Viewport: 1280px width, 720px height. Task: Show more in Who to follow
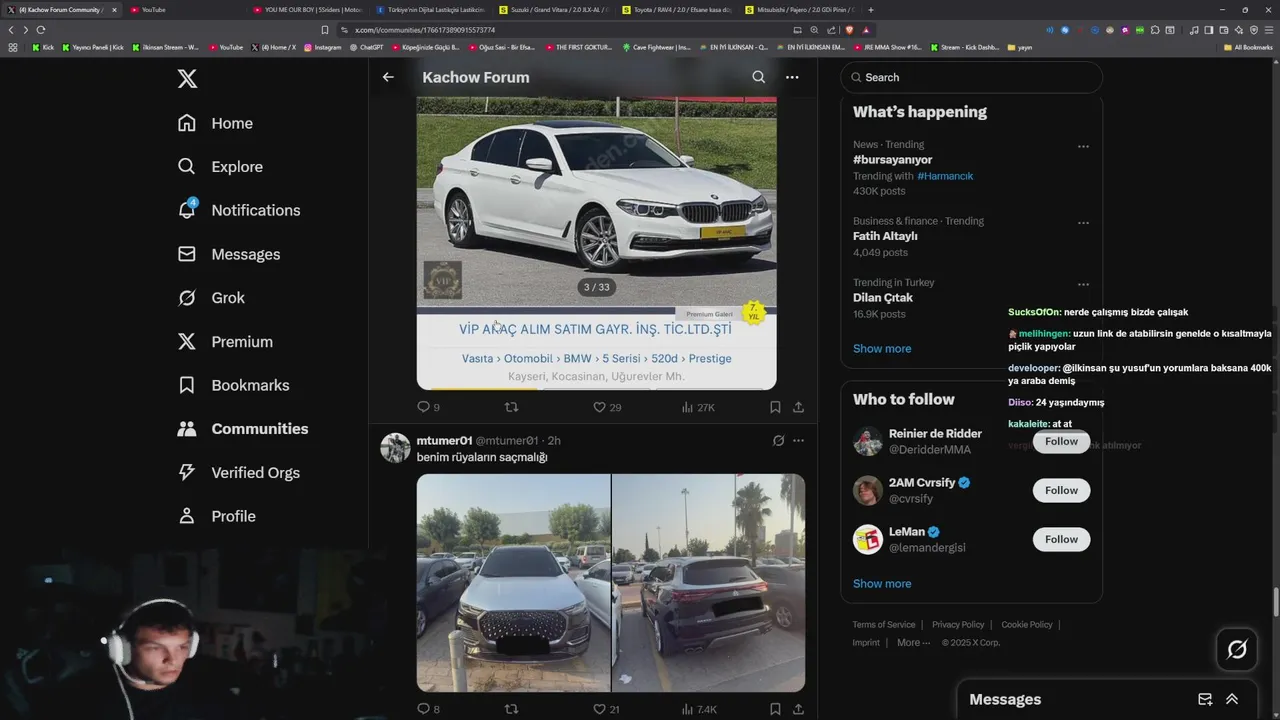click(x=882, y=584)
